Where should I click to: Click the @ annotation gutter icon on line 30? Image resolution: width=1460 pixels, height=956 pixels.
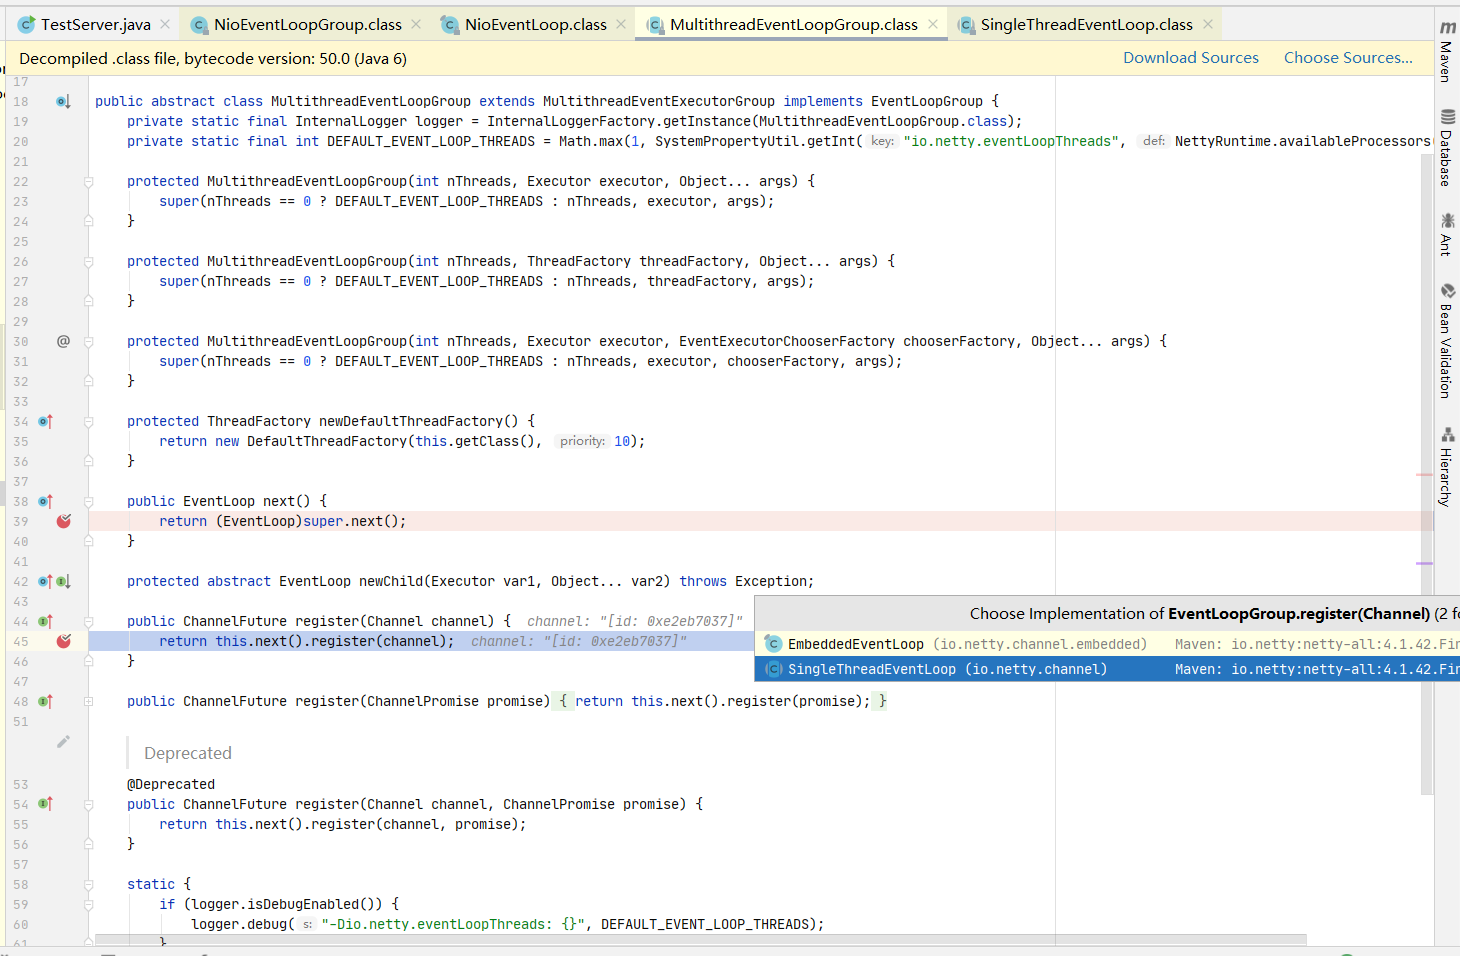pos(63,341)
